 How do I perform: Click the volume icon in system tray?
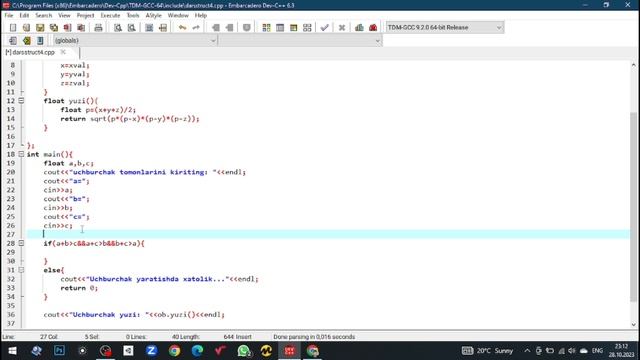571,351
